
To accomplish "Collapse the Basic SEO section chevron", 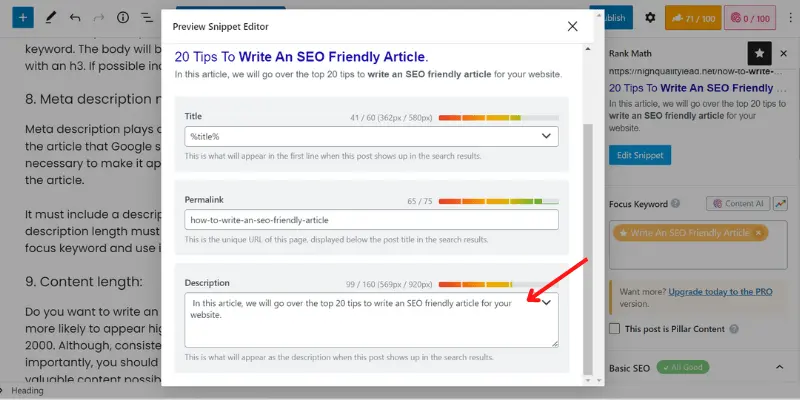I will click(779, 367).
